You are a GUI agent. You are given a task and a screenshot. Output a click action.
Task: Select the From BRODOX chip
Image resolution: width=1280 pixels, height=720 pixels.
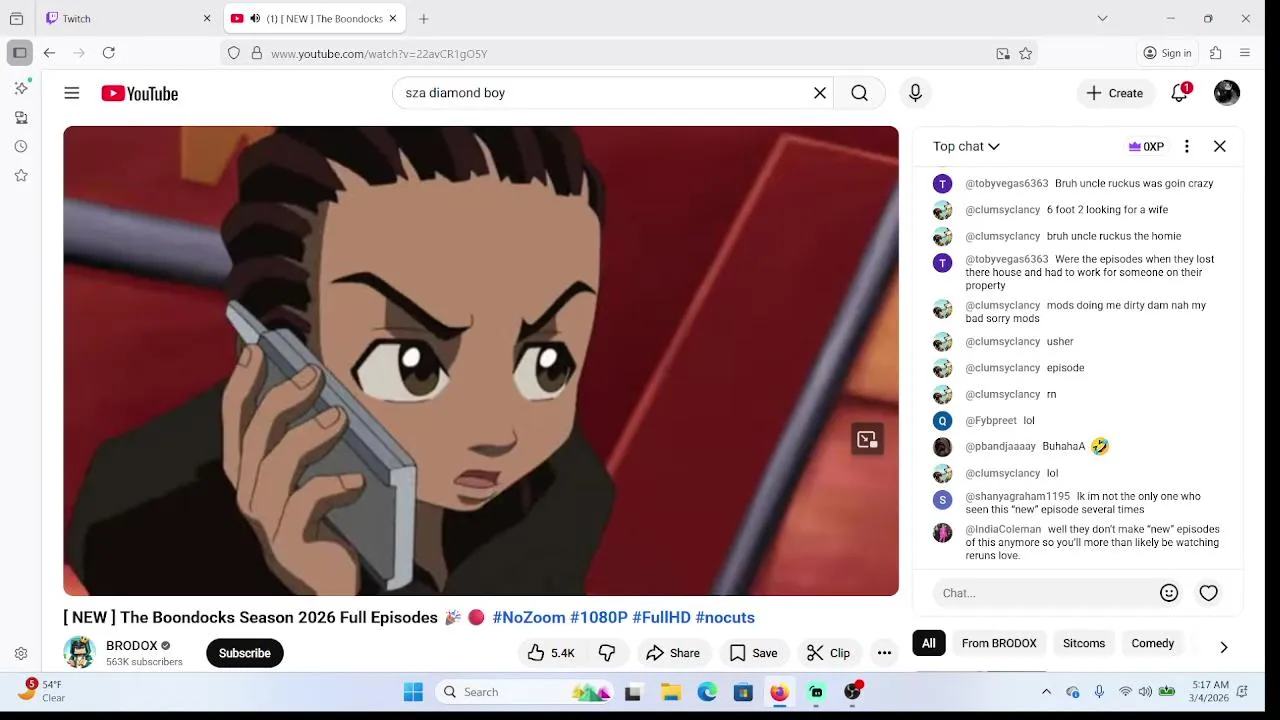[999, 643]
